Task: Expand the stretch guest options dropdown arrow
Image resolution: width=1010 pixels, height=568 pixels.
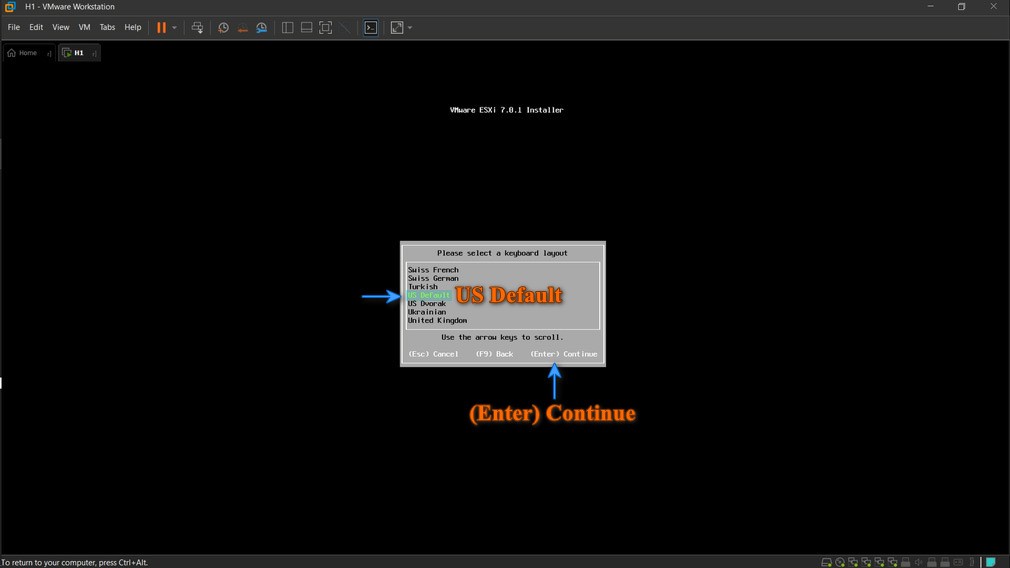Action: [410, 28]
